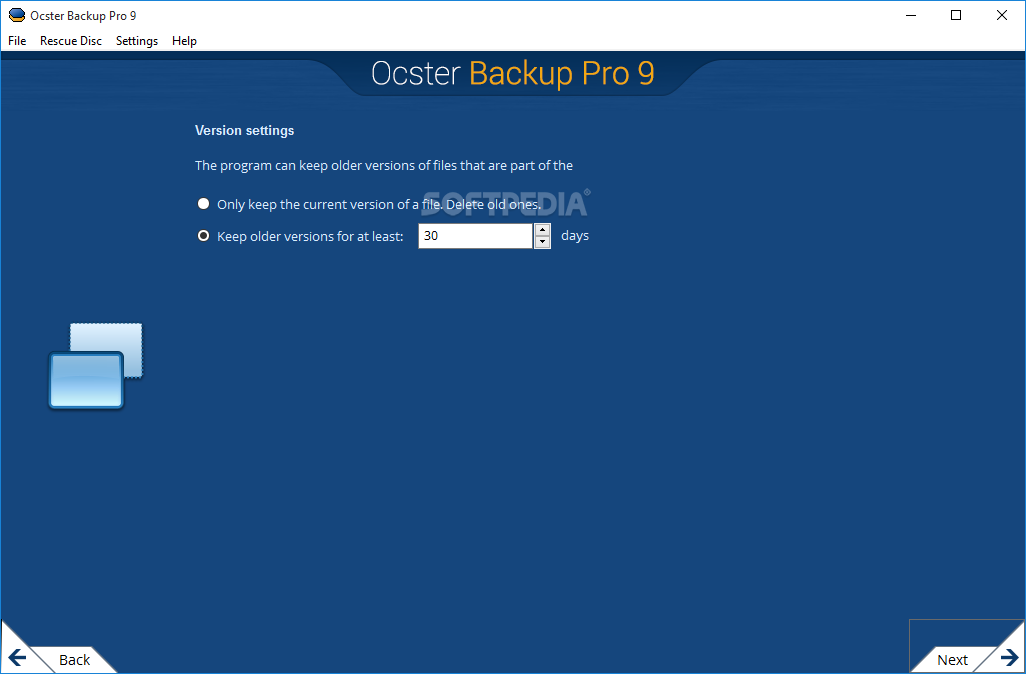Close the Ocster Backup Pro 9 window
This screenshot has height=674, width=1026.
[x=1002, y=15]
